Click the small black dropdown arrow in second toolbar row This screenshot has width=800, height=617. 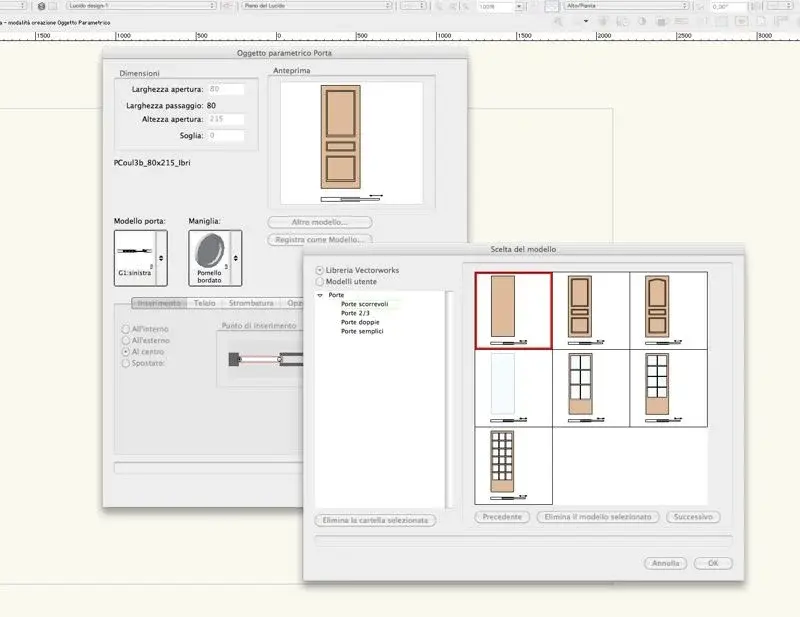point(586,21)
